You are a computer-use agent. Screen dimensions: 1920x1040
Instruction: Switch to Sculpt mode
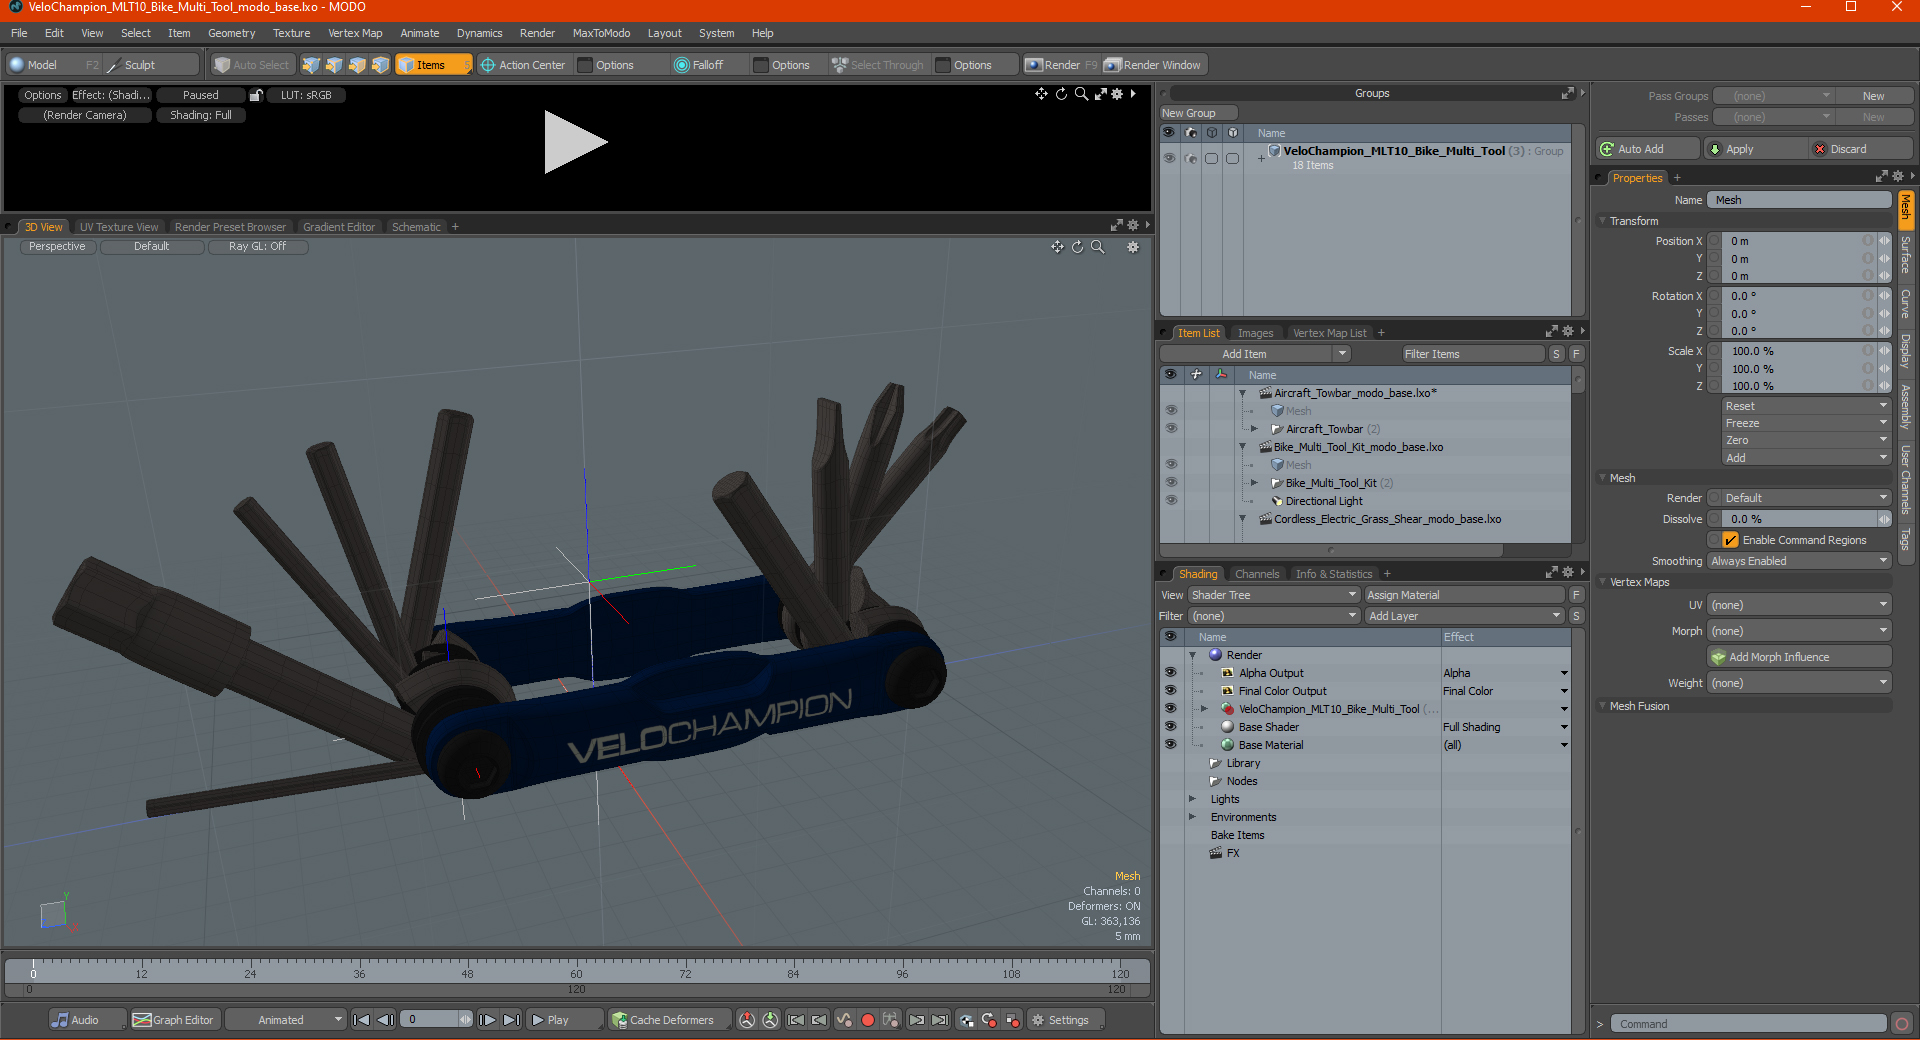[152, 65]
